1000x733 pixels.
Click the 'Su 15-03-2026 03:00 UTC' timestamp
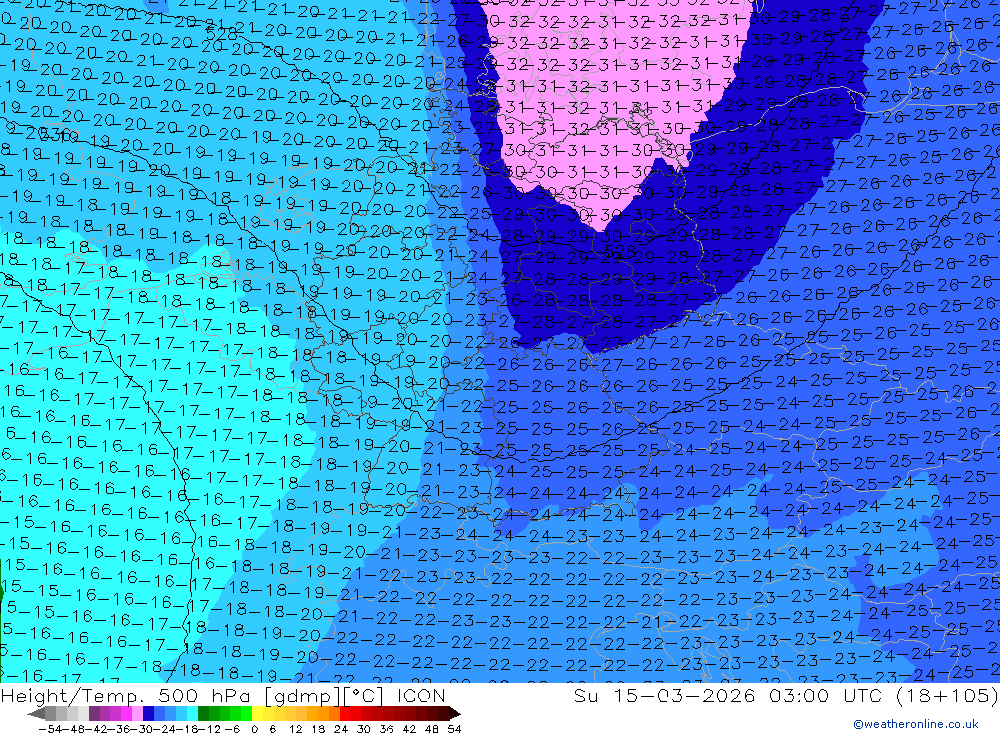728,695
